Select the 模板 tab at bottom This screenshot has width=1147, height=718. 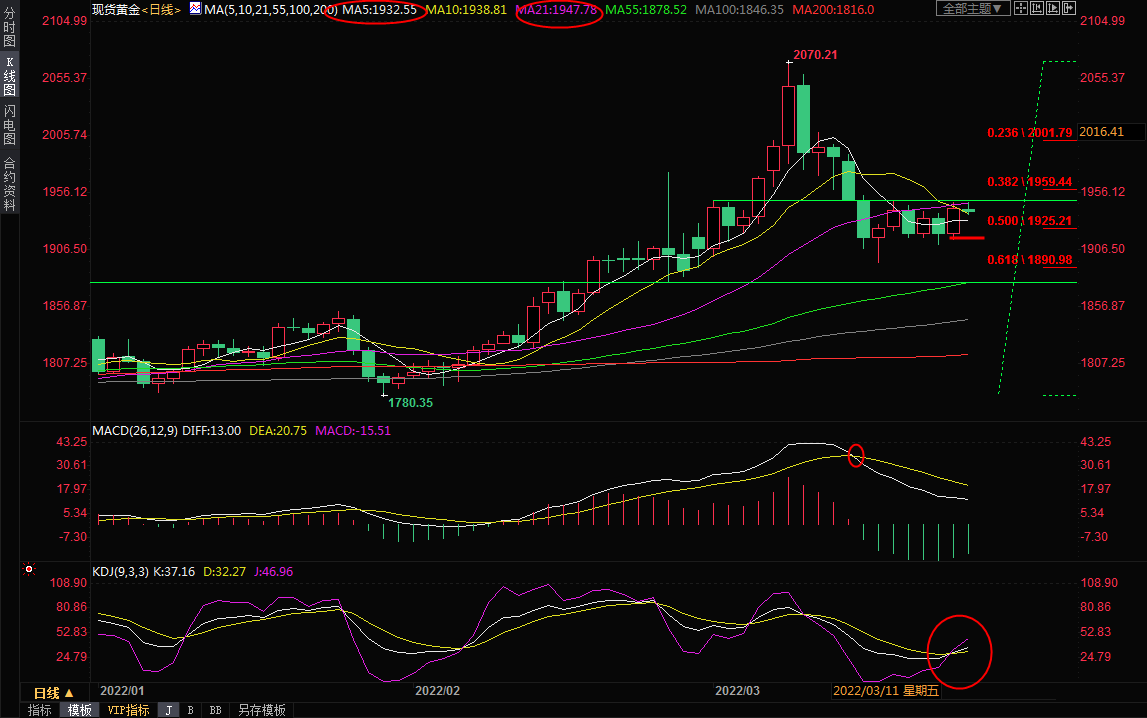[x=80, y=710]
